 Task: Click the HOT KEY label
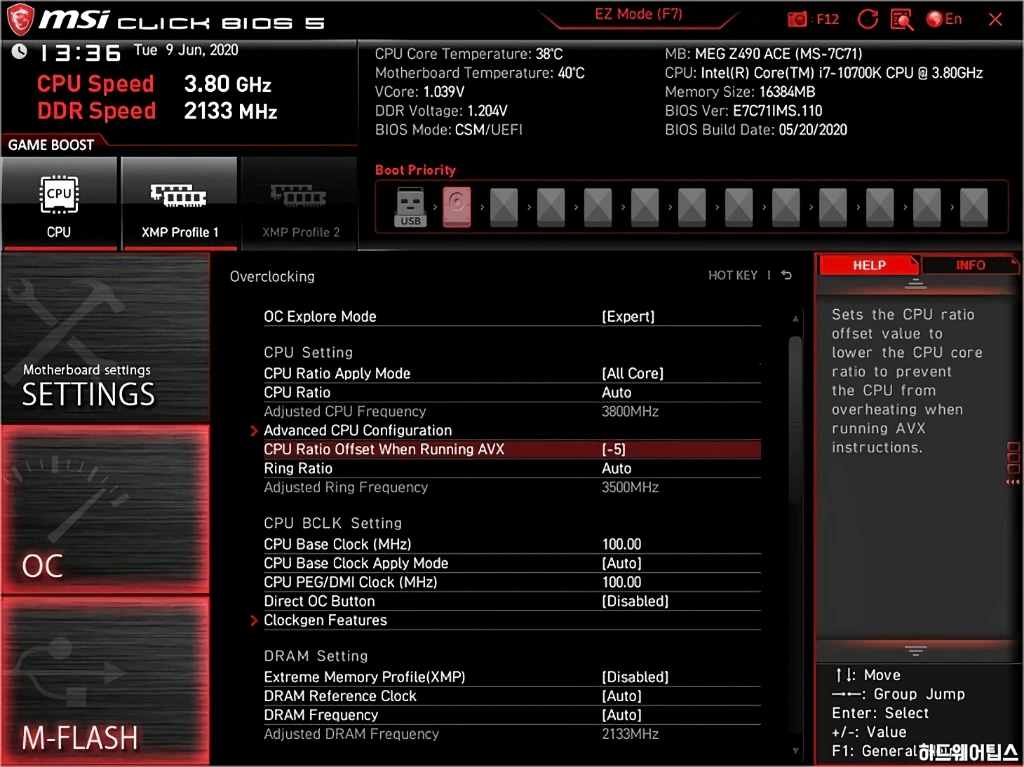(x=733, y=276)
